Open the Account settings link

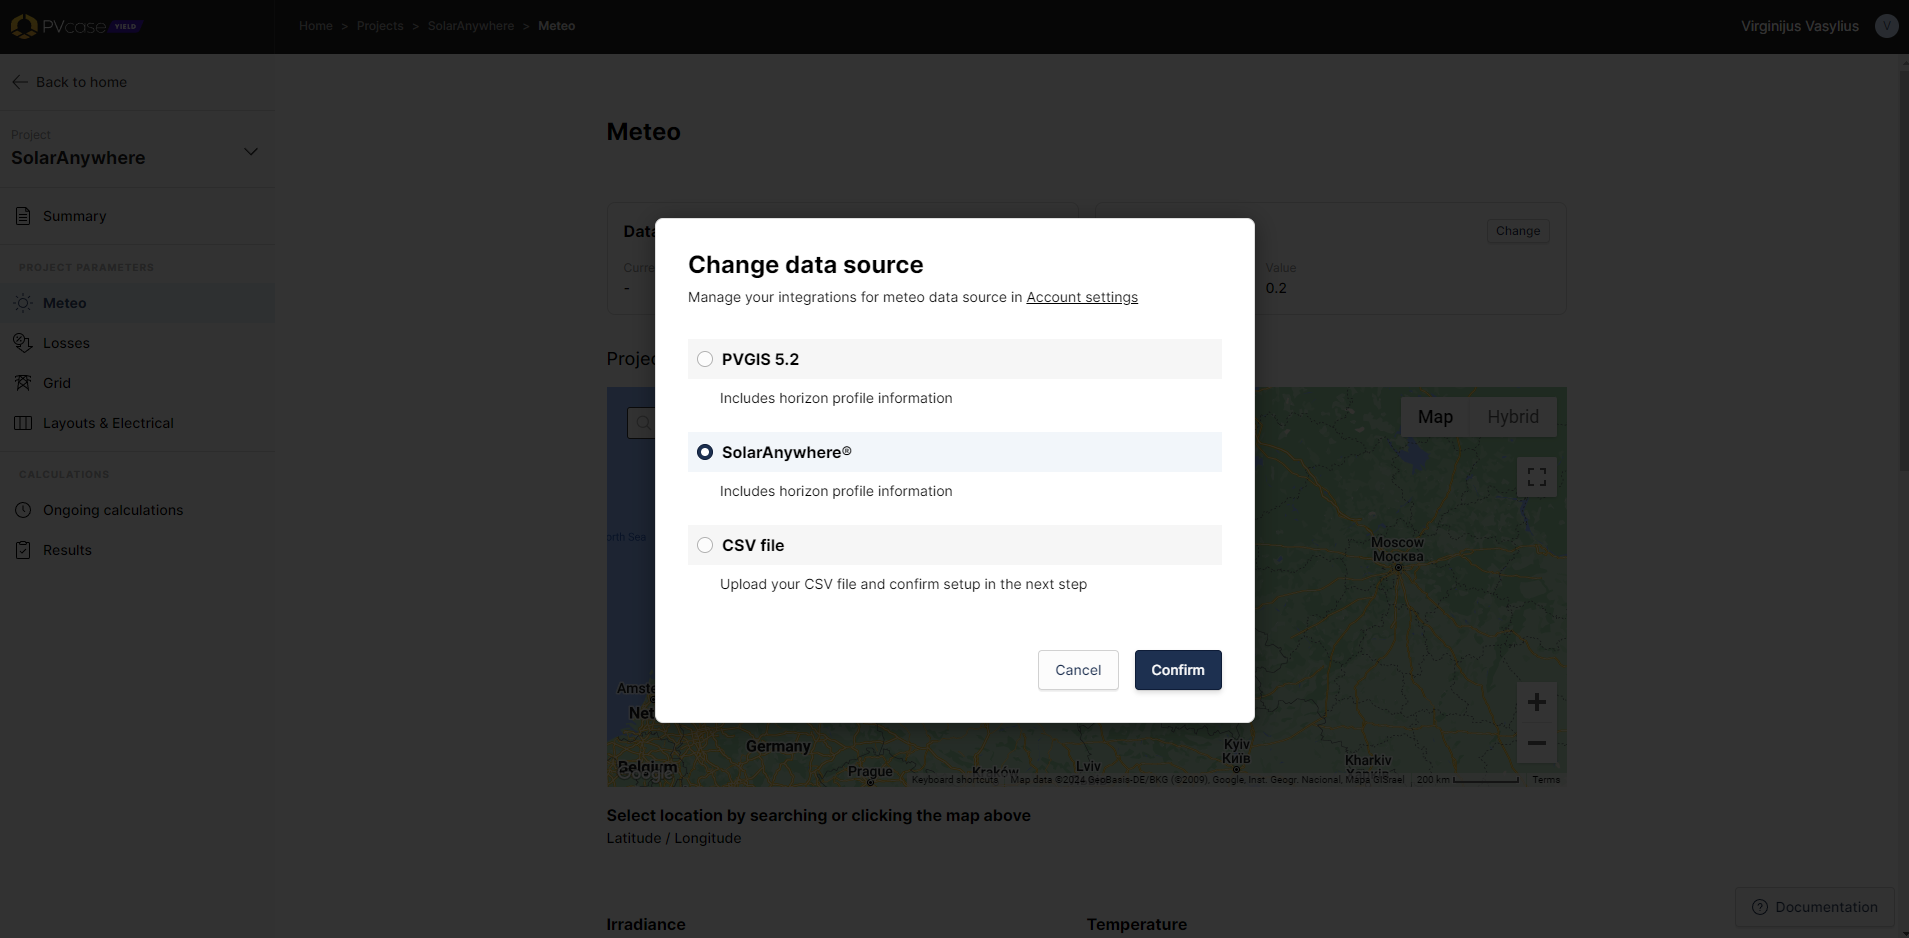[1082, 297]
